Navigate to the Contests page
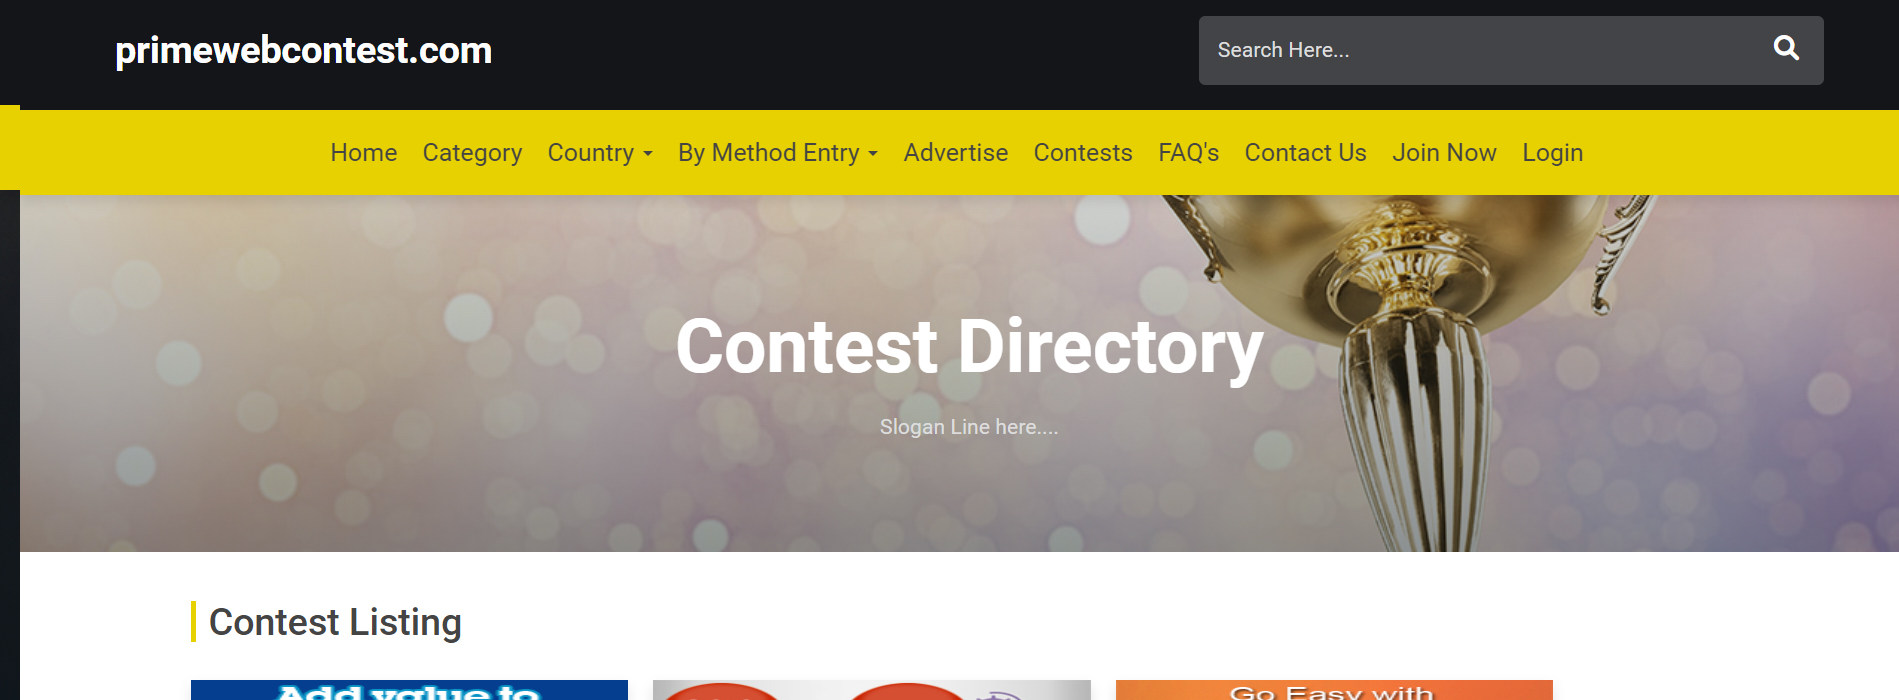Image resolution: width=1899 pixels, height=700 pixels. (1083, 153)
